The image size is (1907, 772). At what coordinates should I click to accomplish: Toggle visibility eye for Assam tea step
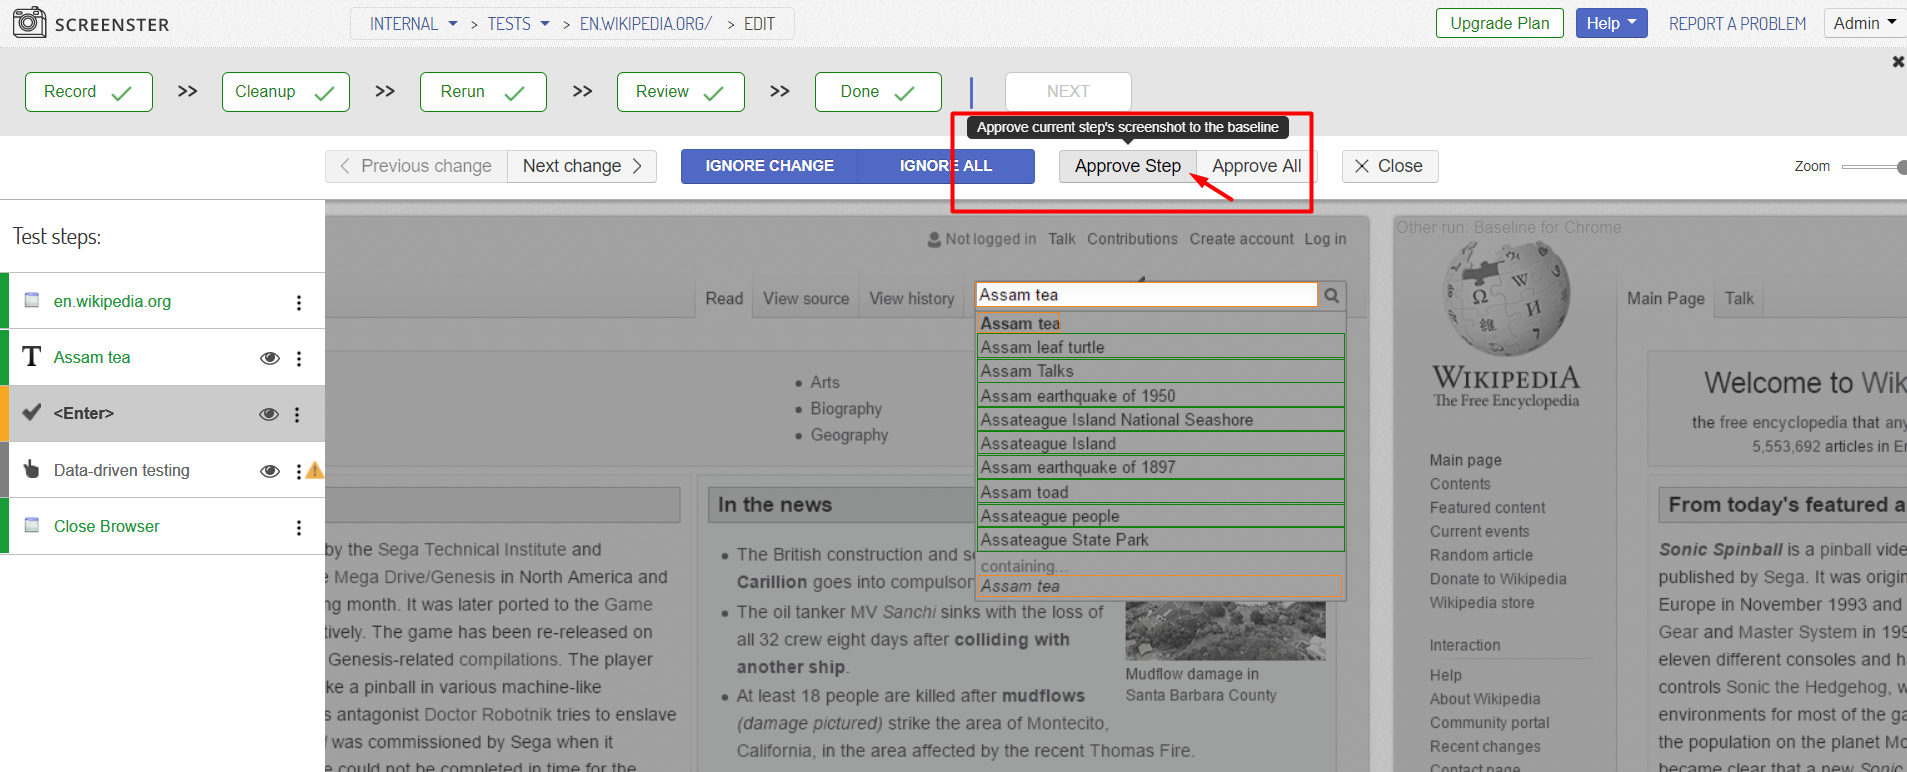pyautogui.click(x=270, y=358)
